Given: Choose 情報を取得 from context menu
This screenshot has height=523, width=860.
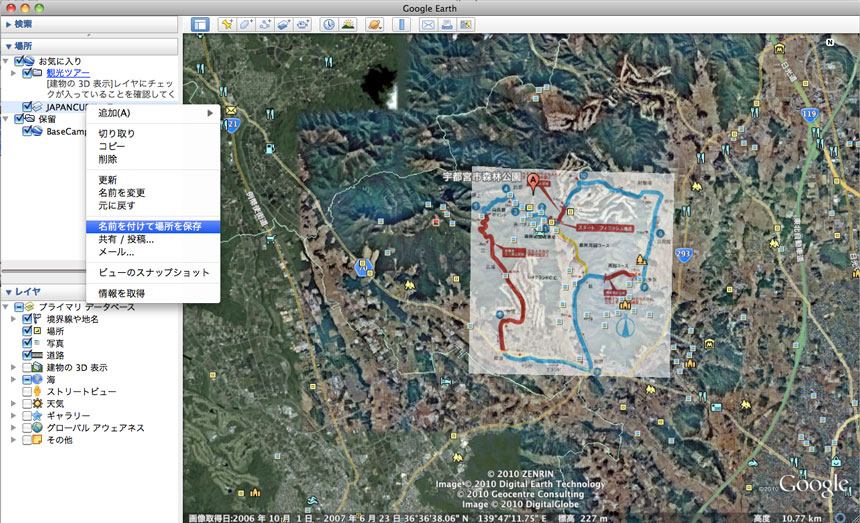Looking at the screenshot, I should 153,293.
